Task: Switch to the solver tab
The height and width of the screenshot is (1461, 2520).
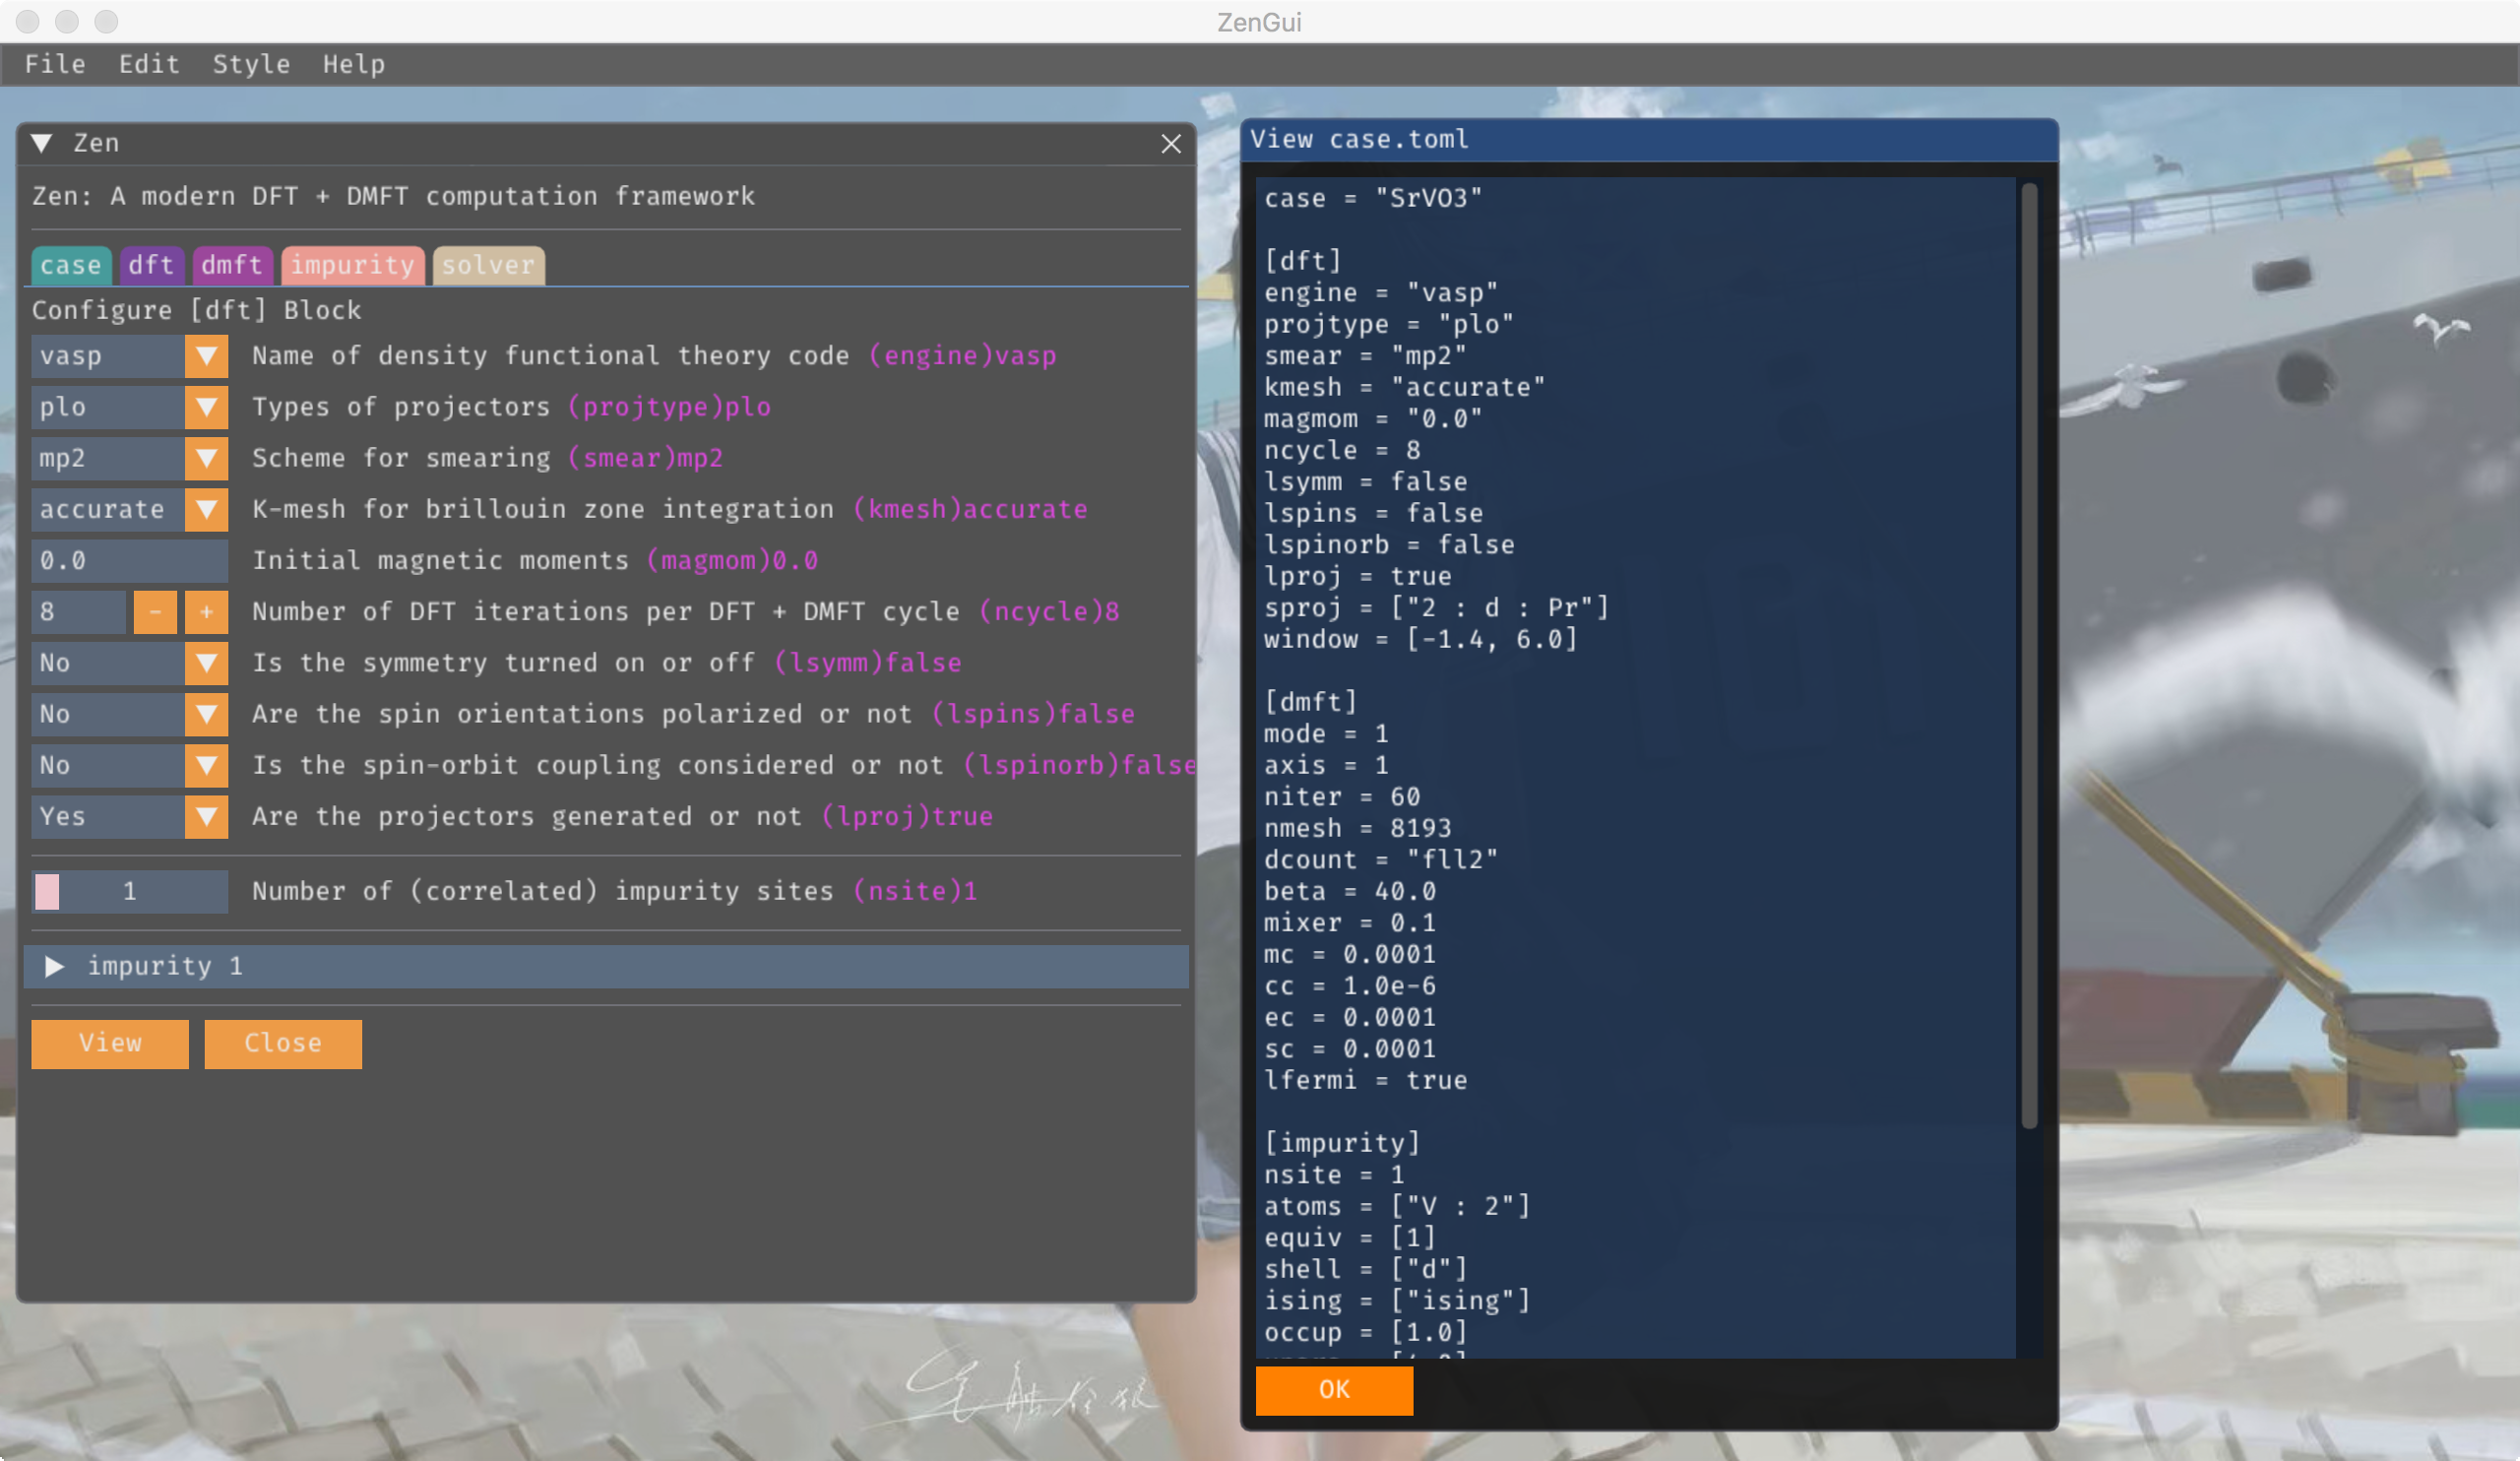Action: pyautogui.click(x=489, y=265)
